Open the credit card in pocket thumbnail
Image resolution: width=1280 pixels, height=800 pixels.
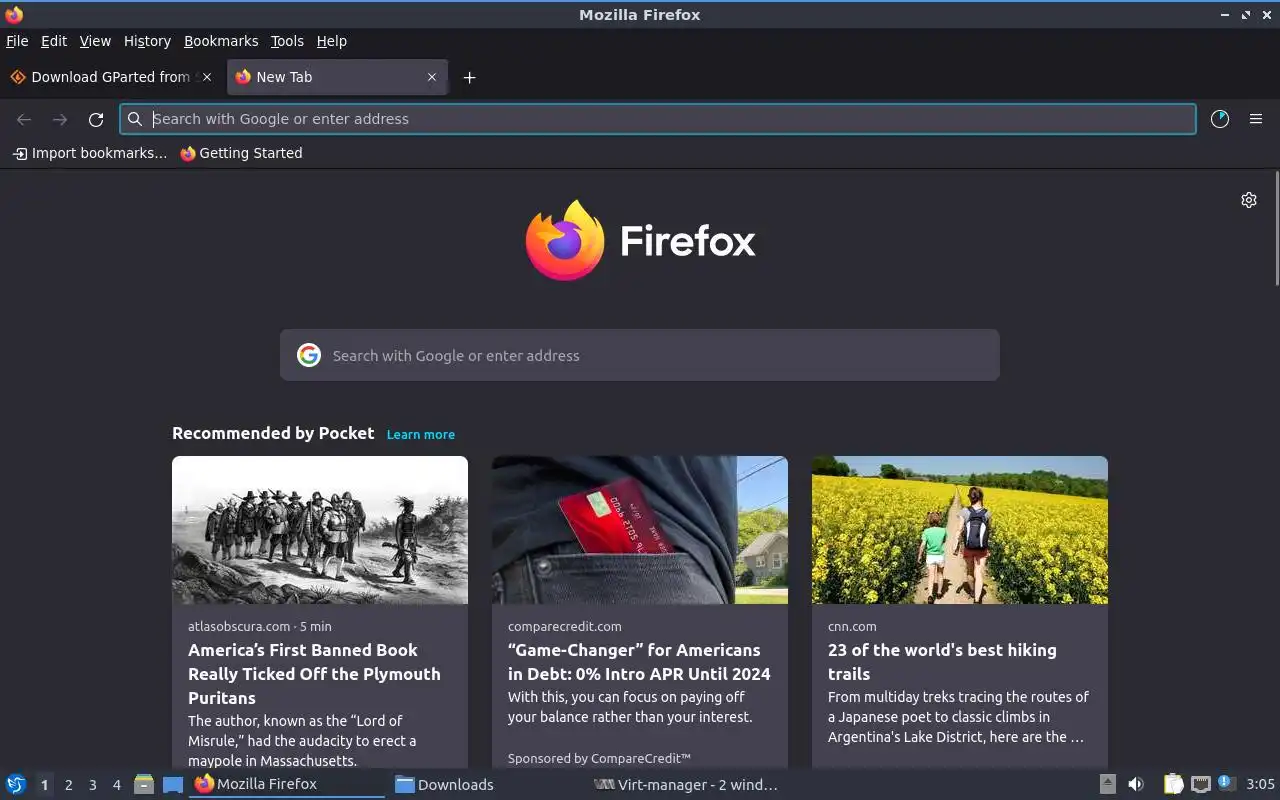640,530
